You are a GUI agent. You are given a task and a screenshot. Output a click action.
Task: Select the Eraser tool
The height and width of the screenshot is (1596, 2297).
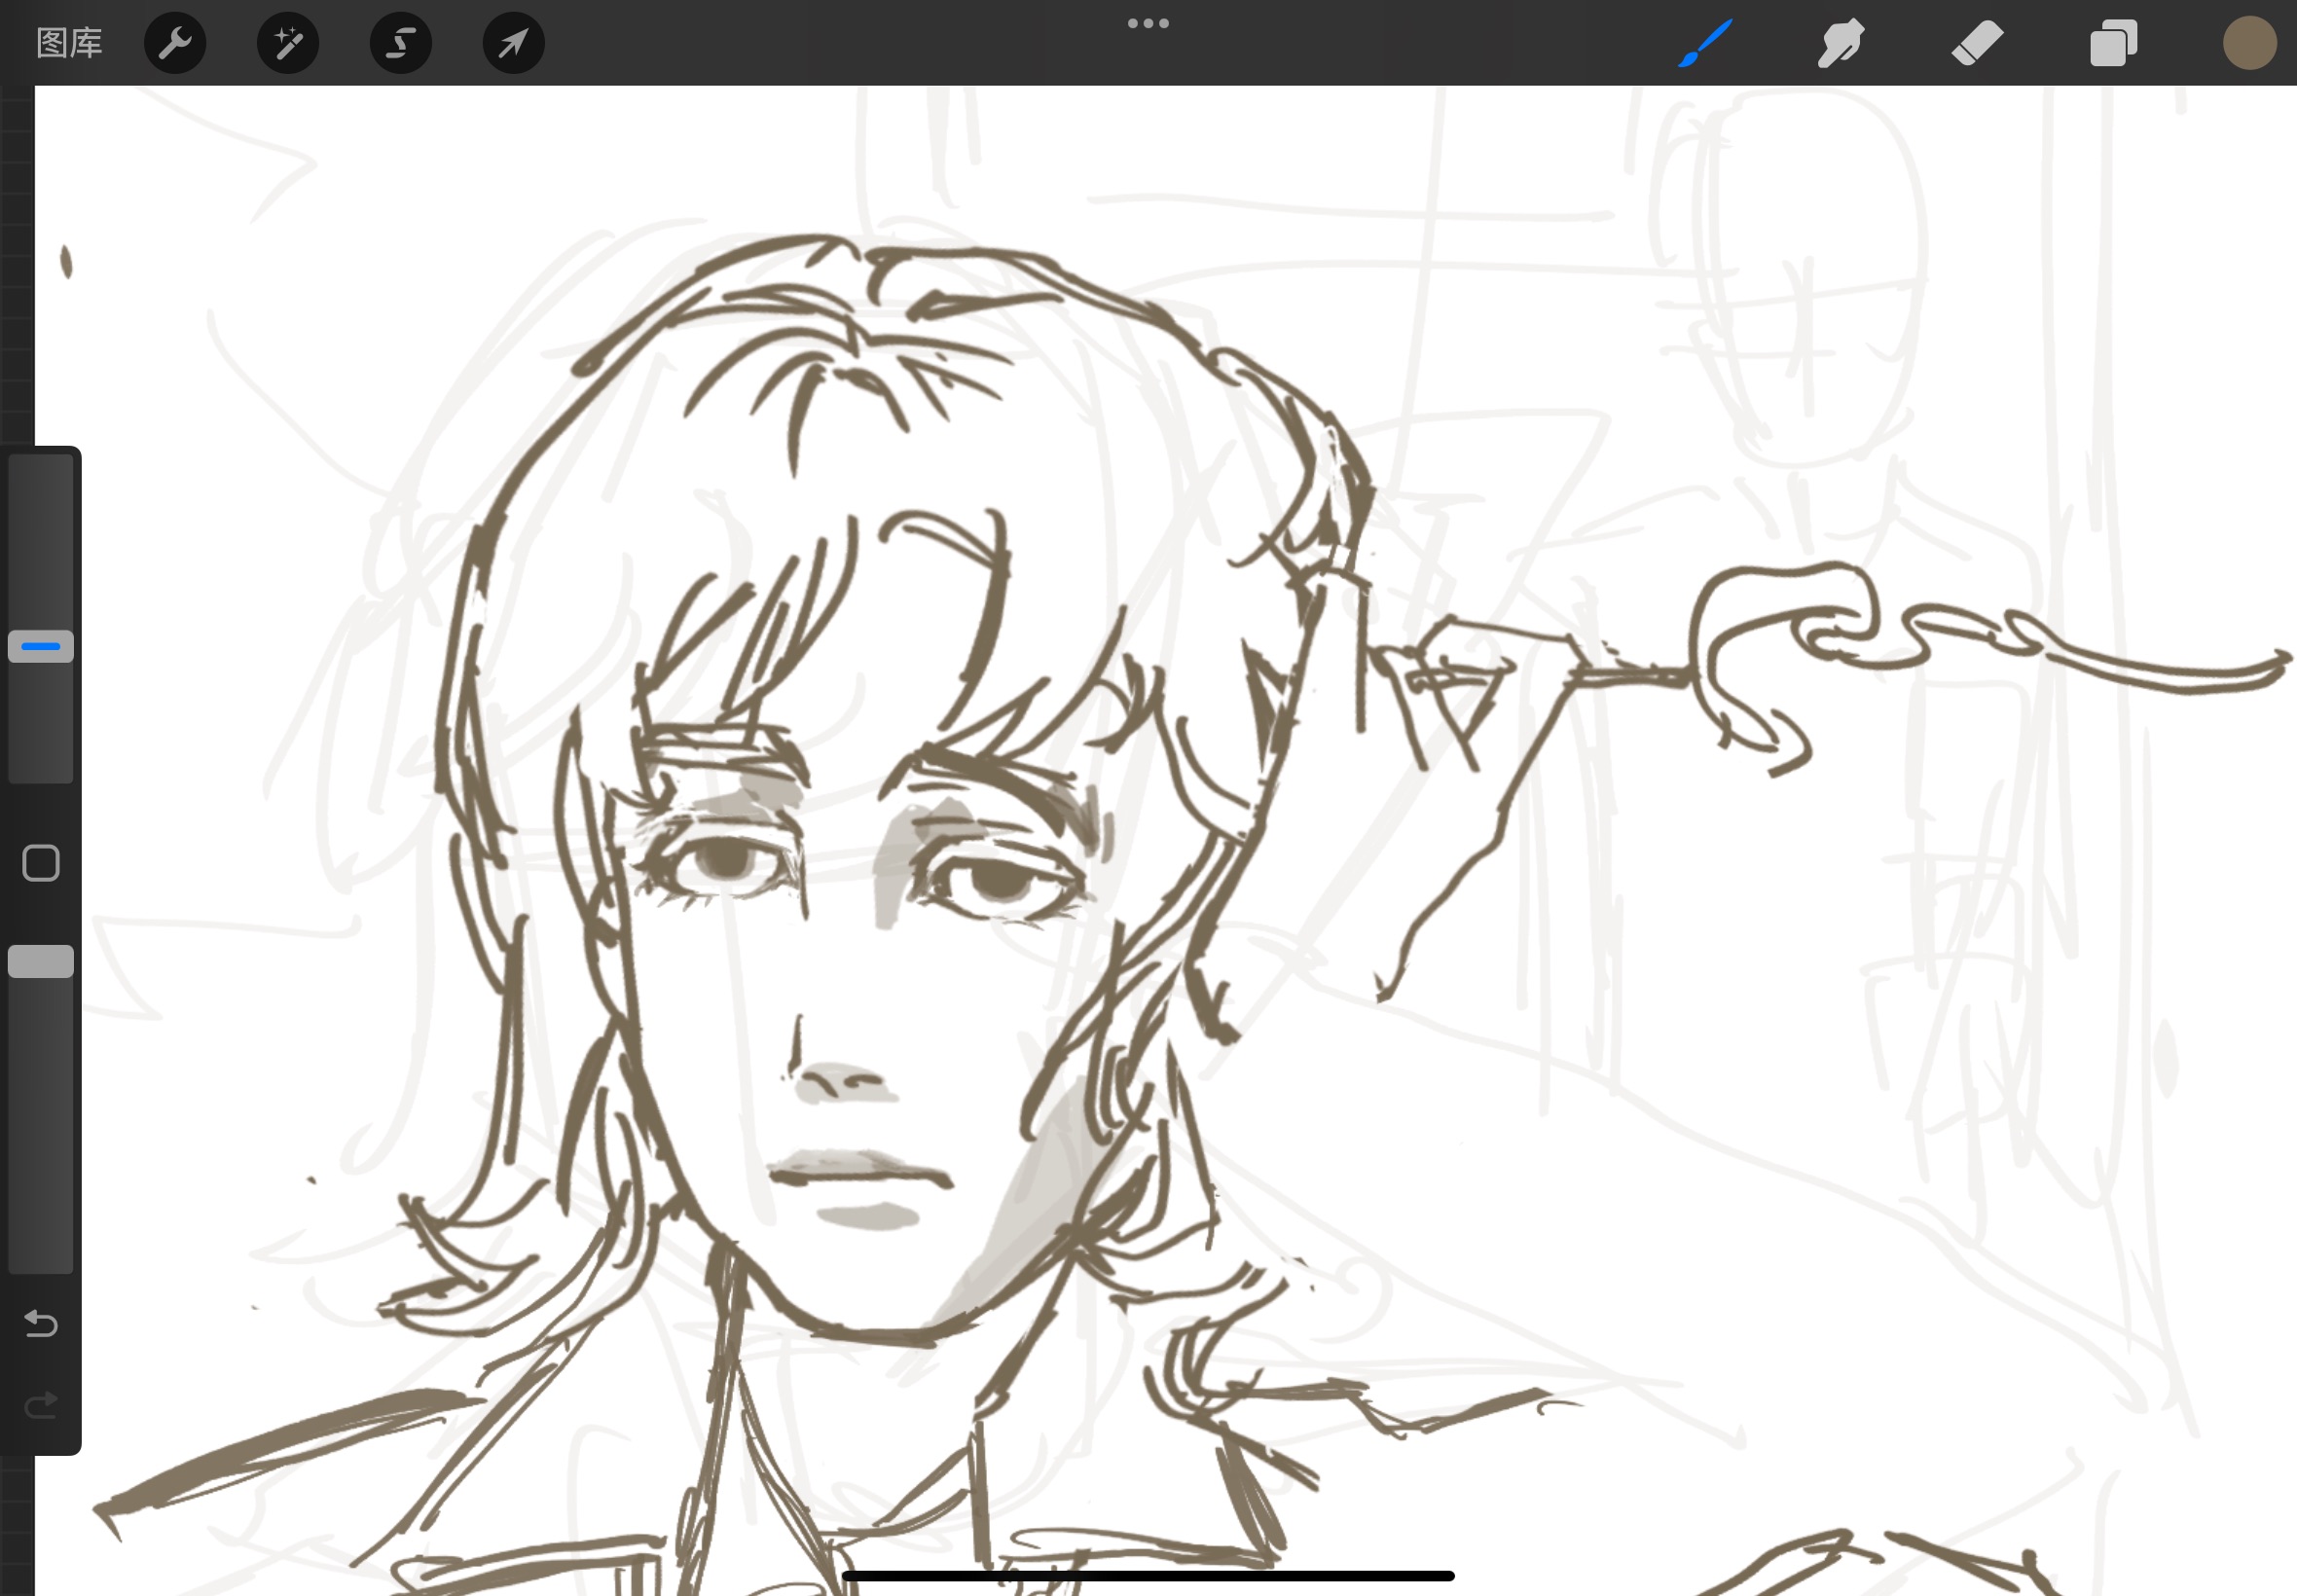click(1977, 43)
